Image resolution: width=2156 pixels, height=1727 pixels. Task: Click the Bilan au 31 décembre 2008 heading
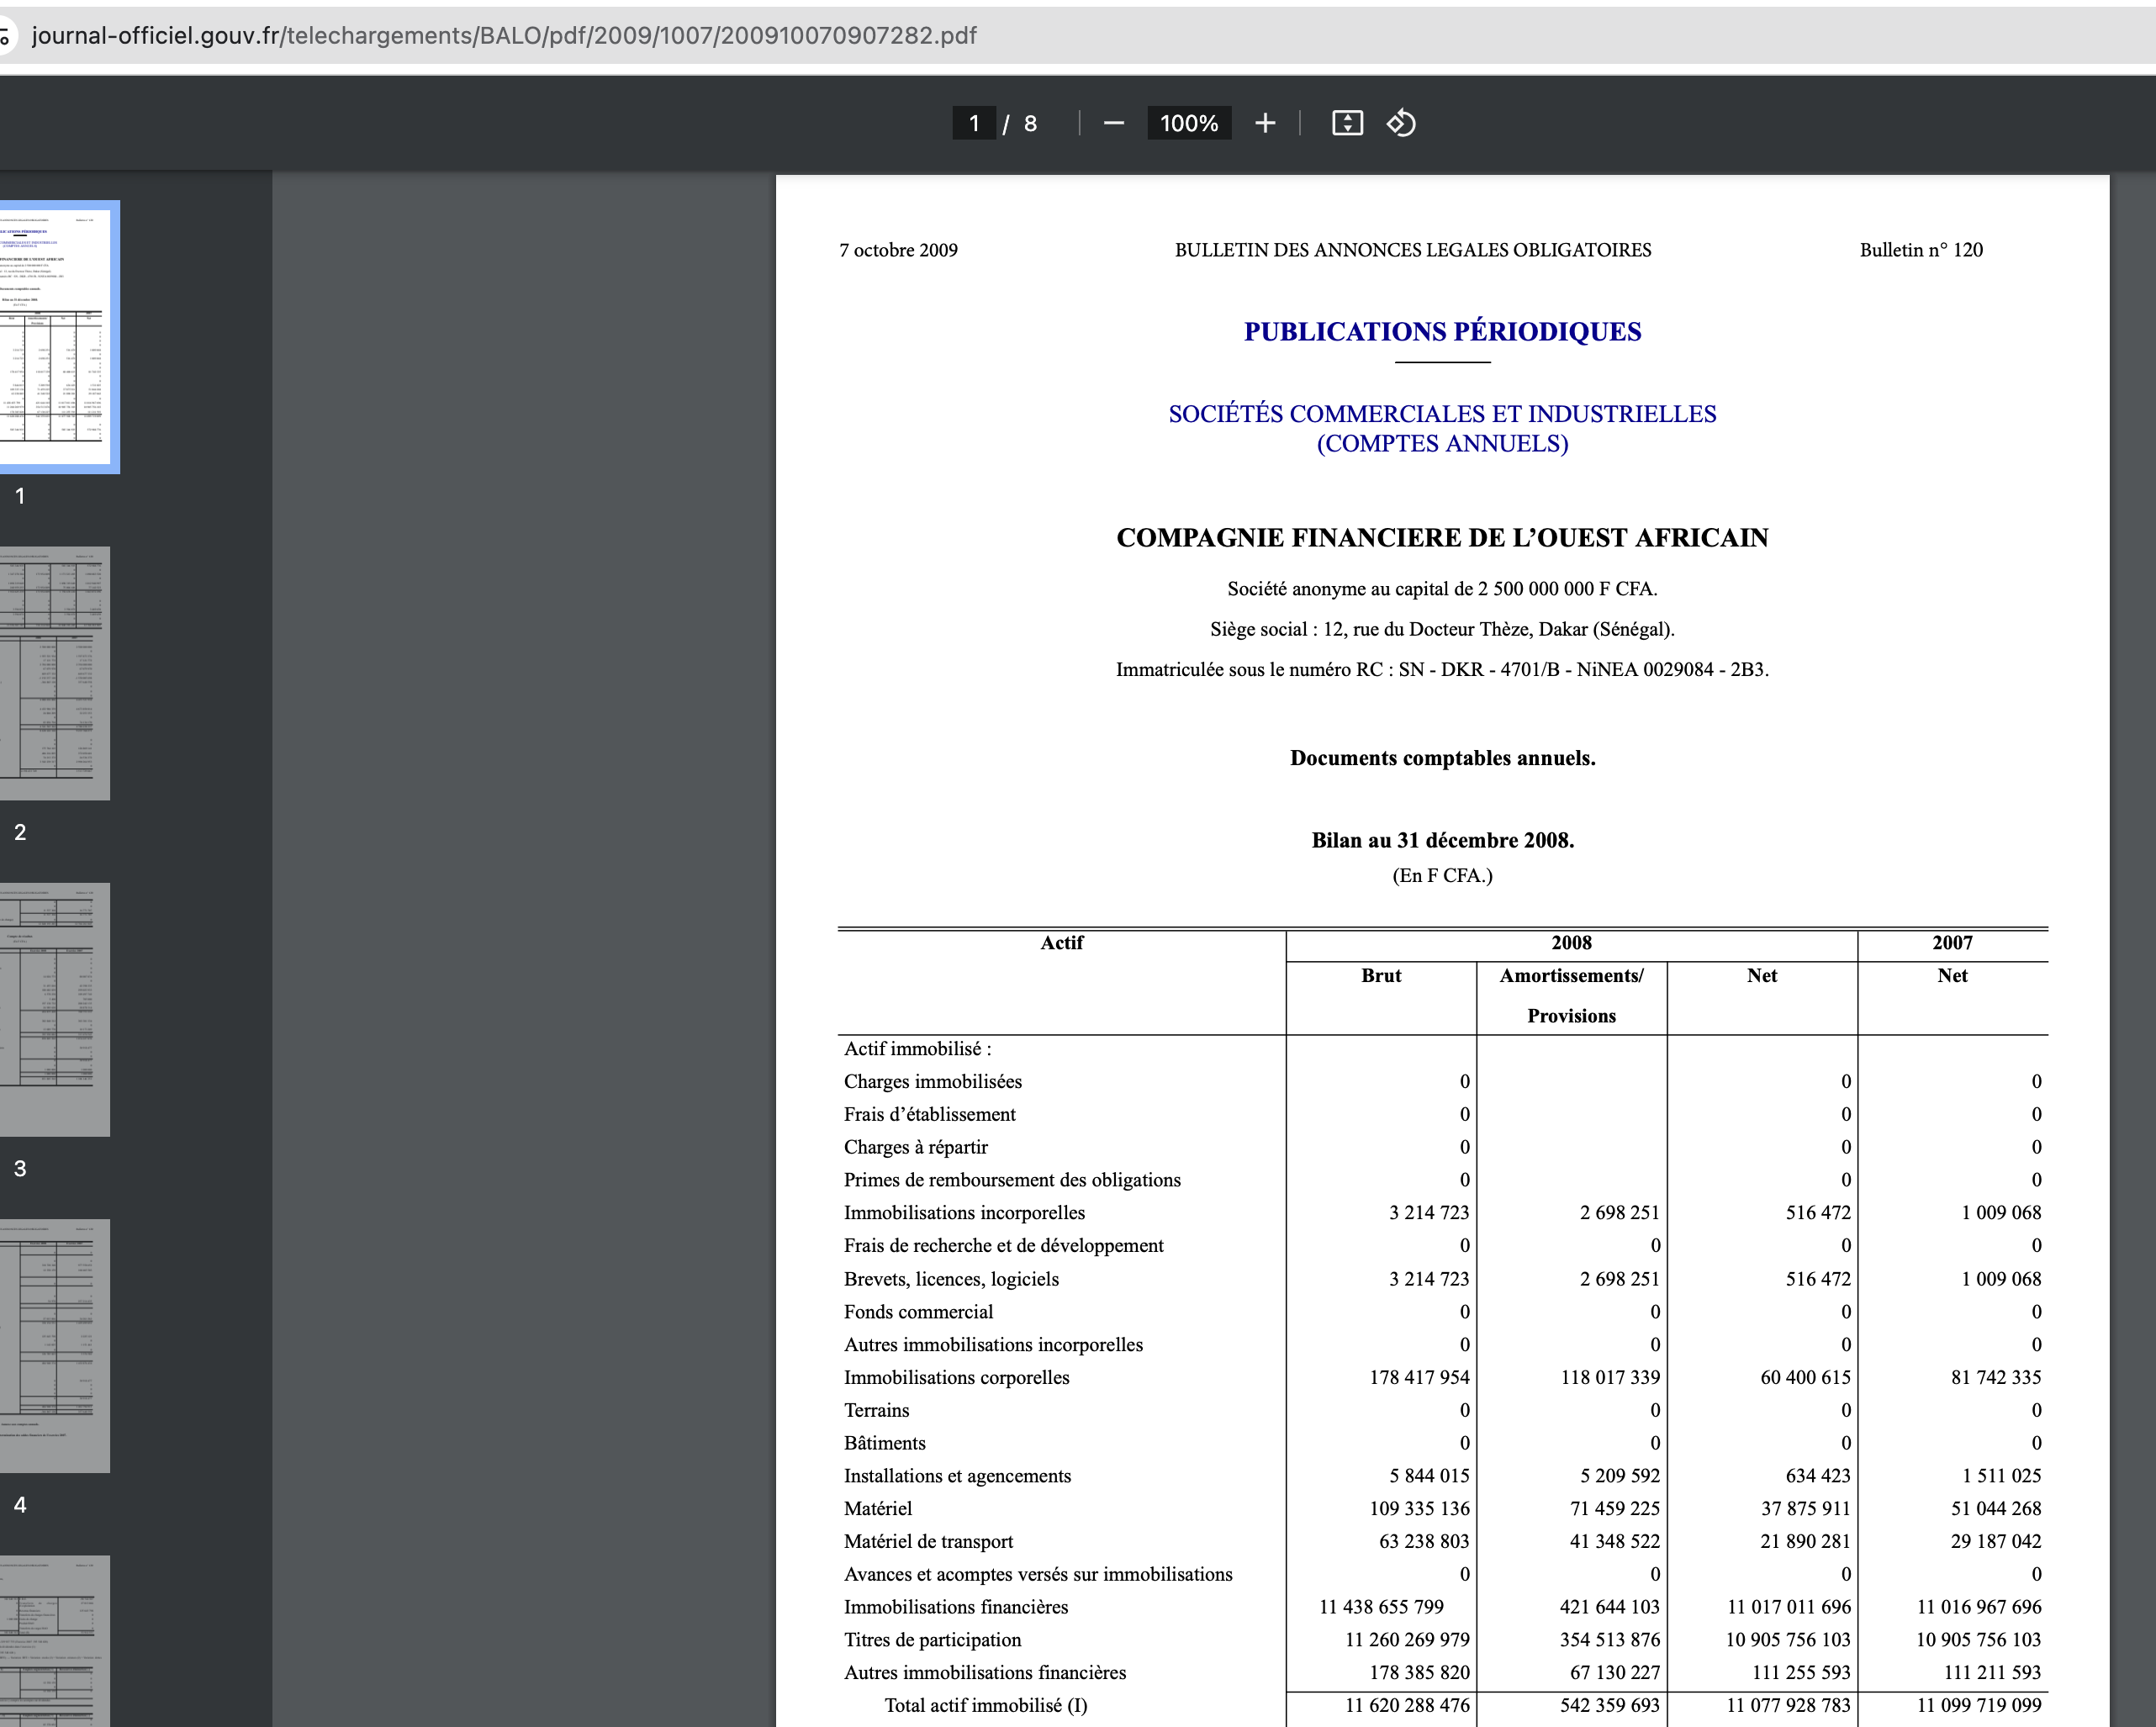(1442, 840)
